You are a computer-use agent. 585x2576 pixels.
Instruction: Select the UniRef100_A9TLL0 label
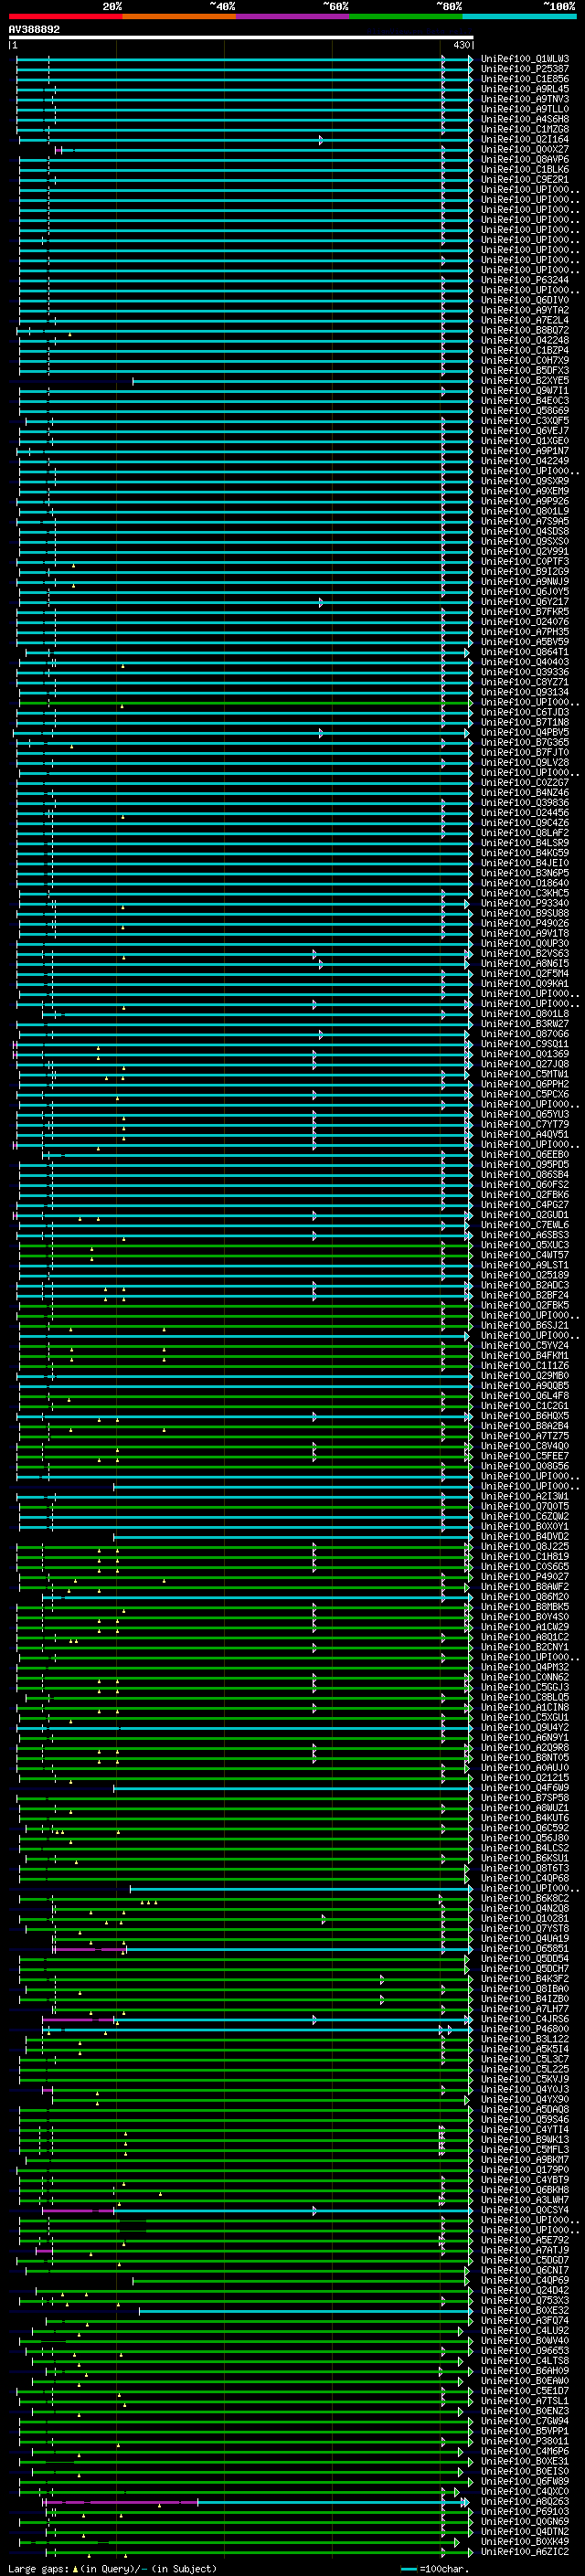[524, 109]
